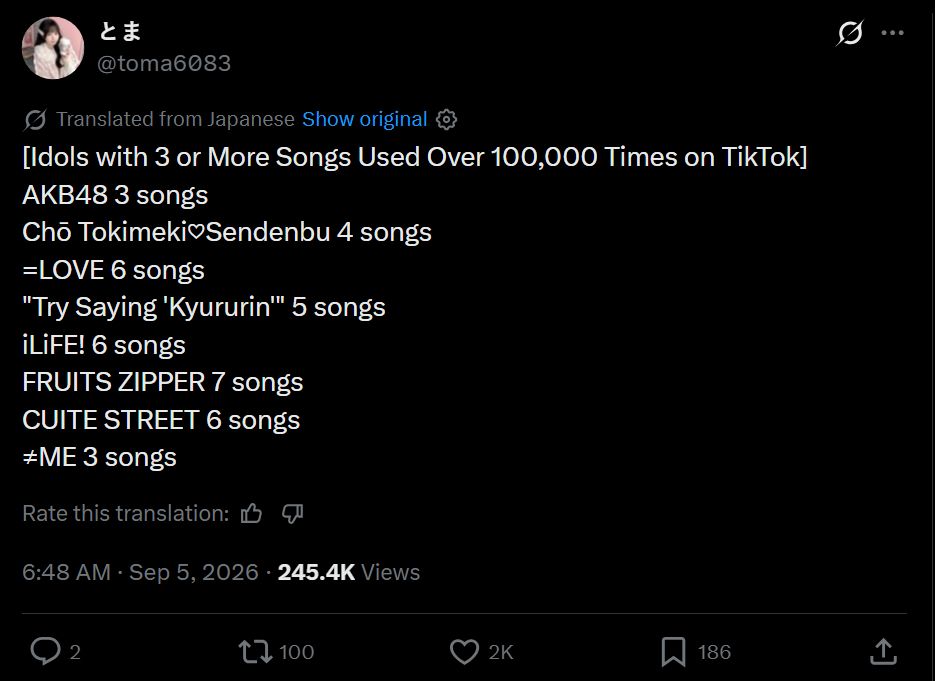Click the Grok icon beside Translated from Japanese
935x681 pixels.
[35, 119]
